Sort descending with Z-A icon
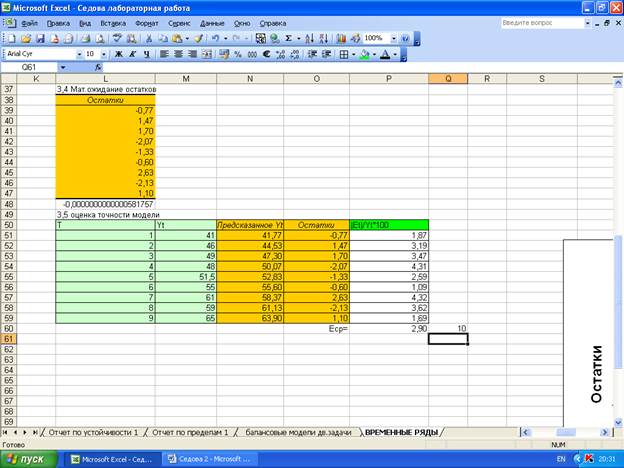 [324, 38]
